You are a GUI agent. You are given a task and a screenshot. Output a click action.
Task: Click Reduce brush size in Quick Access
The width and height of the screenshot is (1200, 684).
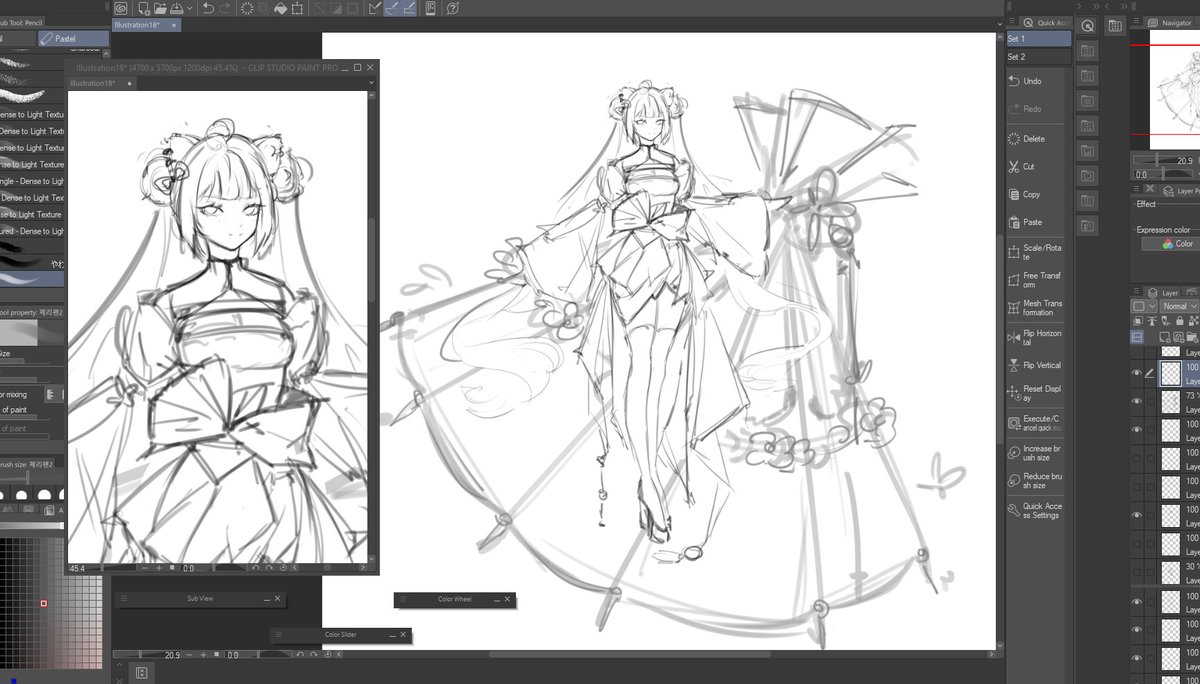click(x=1036, y=481)
